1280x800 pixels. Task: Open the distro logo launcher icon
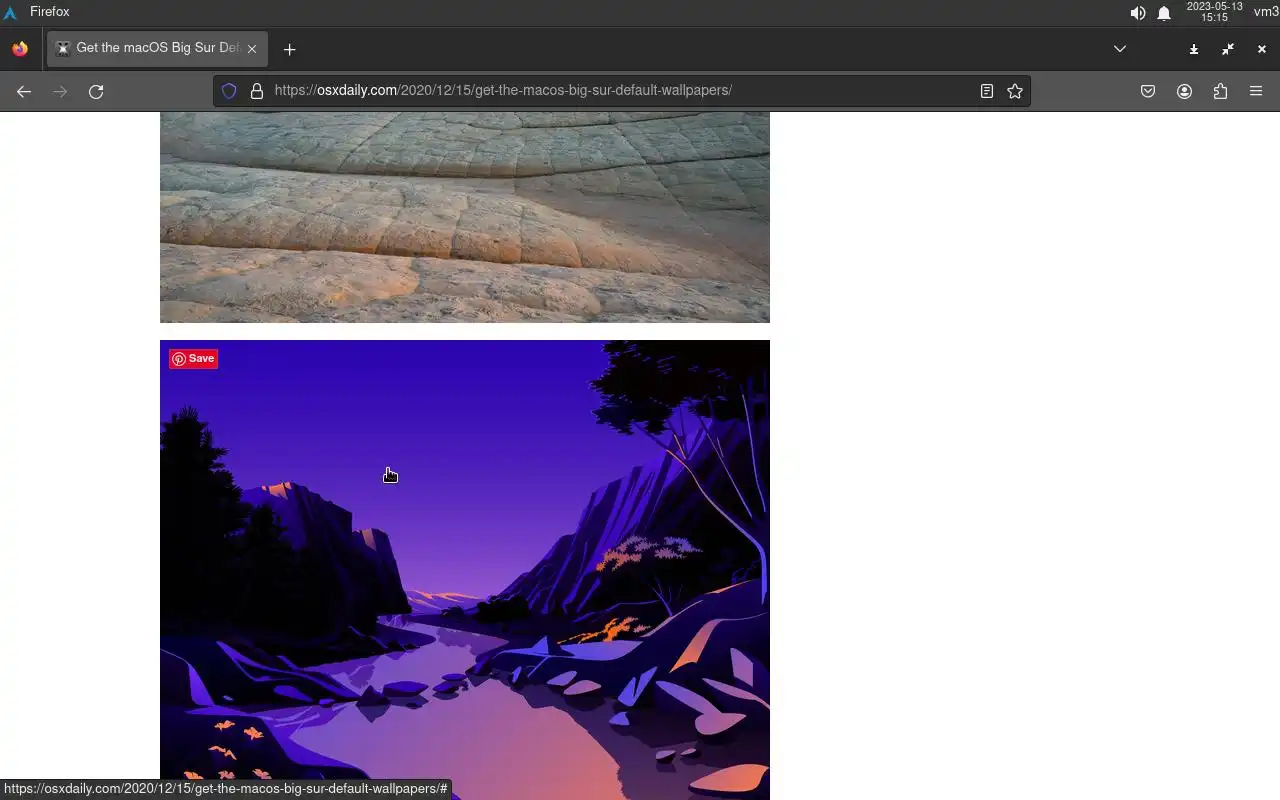click(x=11, y=13)
